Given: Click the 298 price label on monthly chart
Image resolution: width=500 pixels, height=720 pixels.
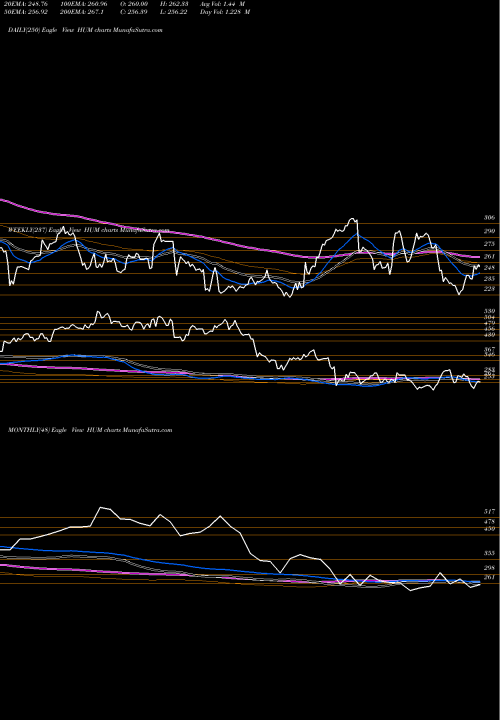Looking at the screenshot, I should point(489,568).
